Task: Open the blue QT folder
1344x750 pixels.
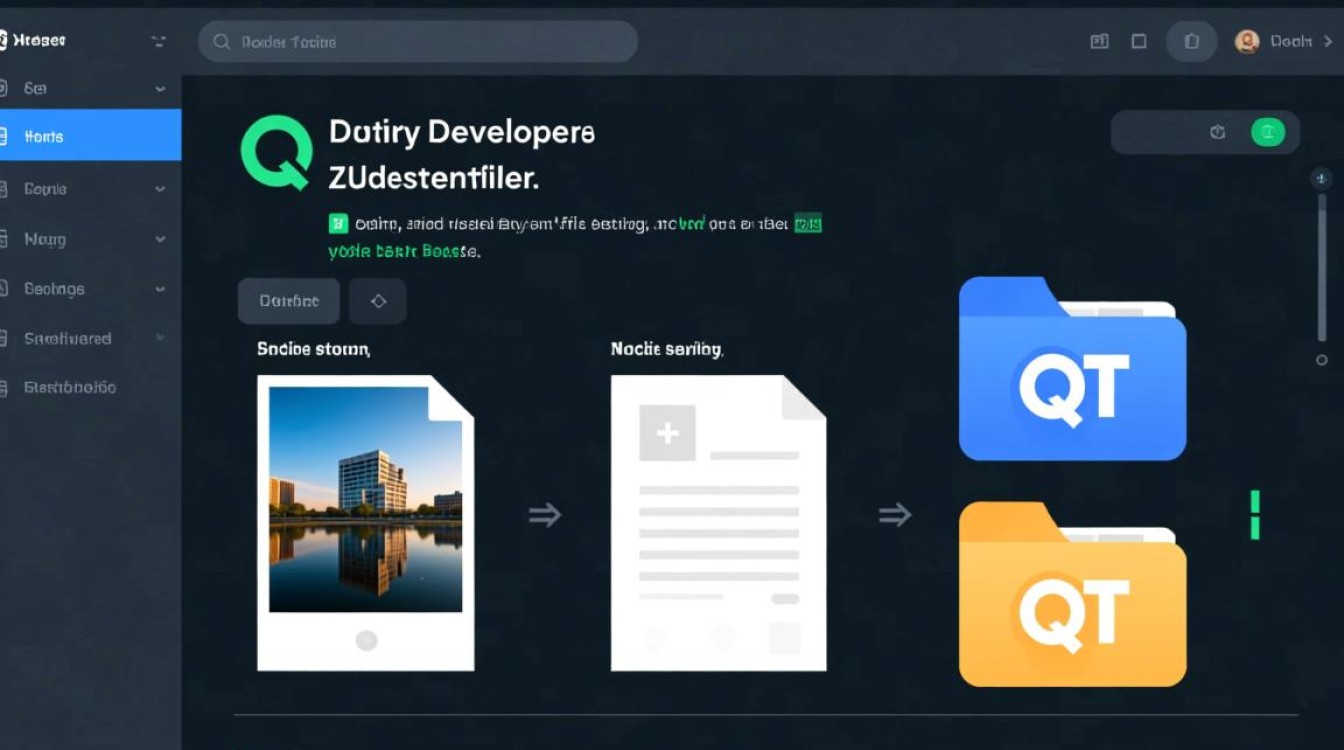Action: (x=1072, y=370)
